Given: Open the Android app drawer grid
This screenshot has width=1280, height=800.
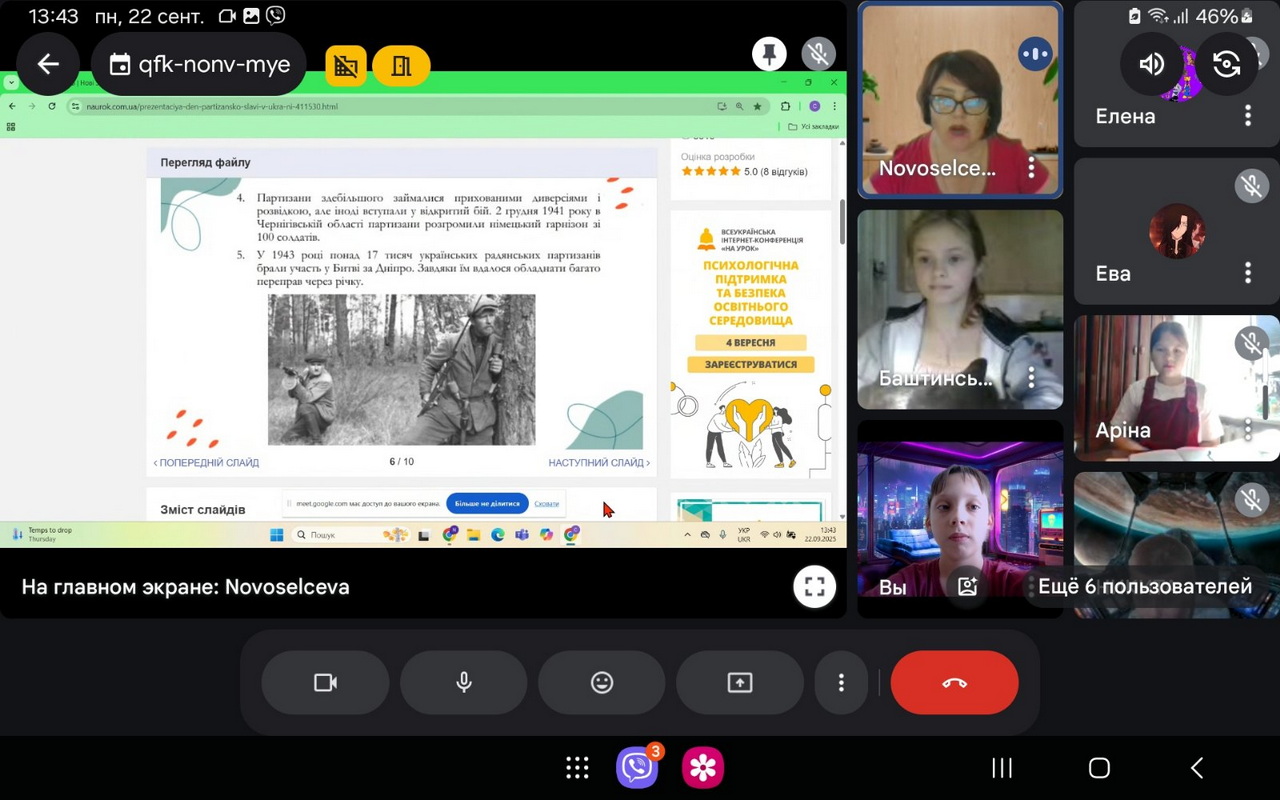Looking at the screenshot, I should coord(577,767).
